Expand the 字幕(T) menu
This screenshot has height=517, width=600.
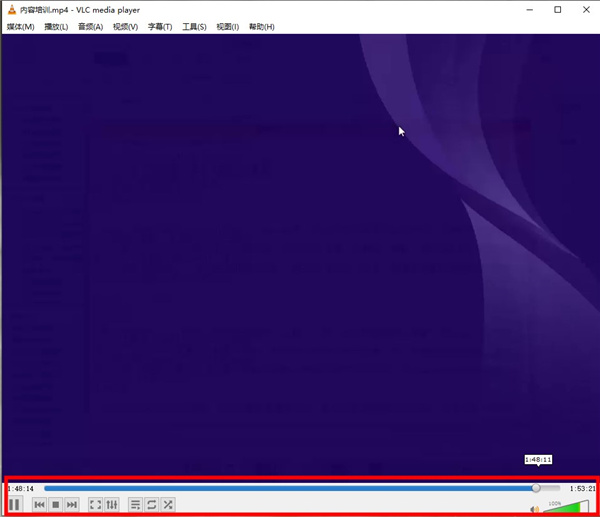[160, 27]
